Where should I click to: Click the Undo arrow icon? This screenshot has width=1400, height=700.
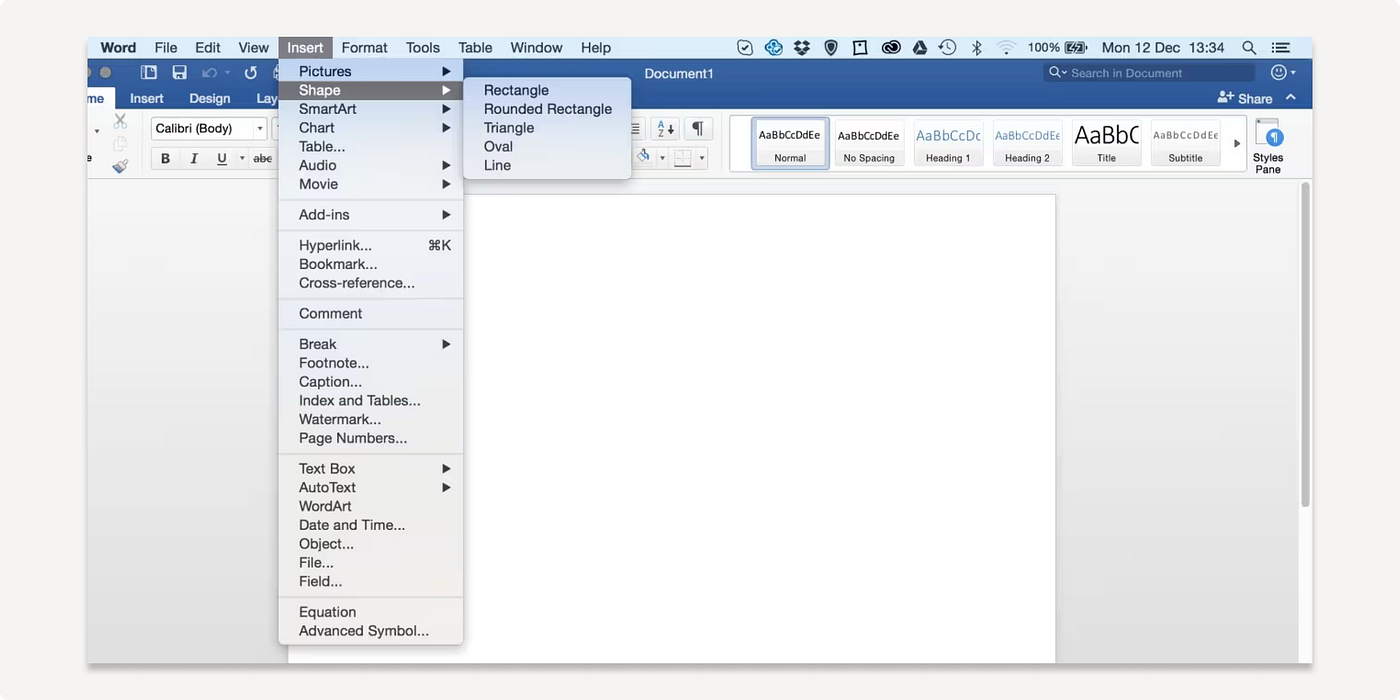209,72
